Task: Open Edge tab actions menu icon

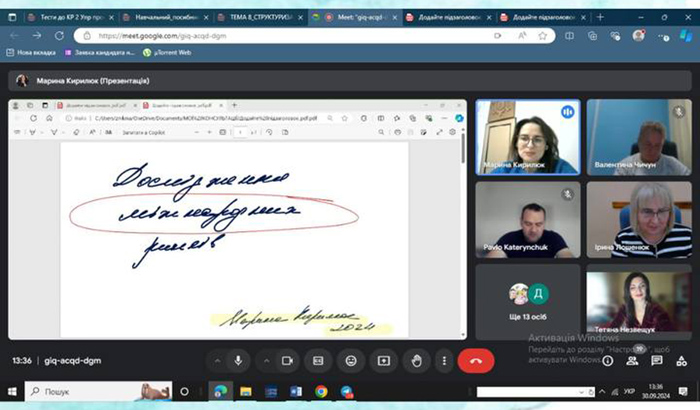Action: pyautogui.click(x=12, y=17)
